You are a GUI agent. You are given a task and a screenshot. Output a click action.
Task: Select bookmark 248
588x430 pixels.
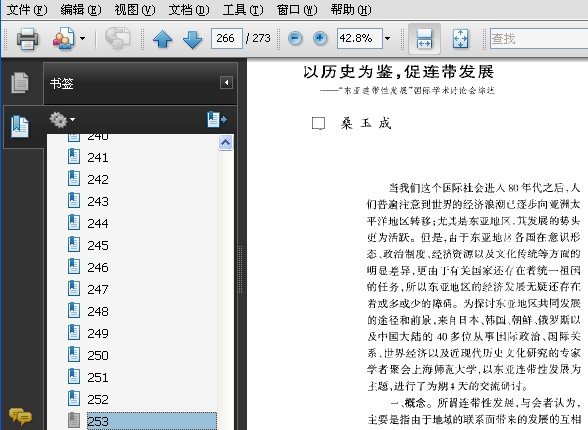pyautogui.click(x=98, y=311)
